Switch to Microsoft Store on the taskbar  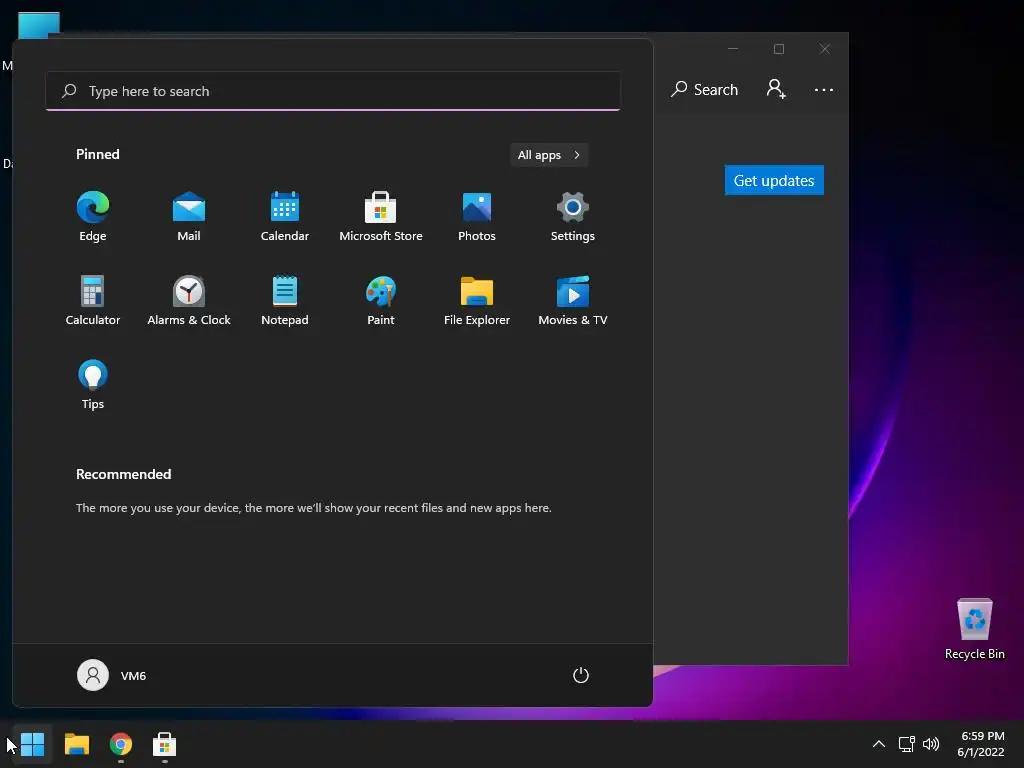[165, 744]
